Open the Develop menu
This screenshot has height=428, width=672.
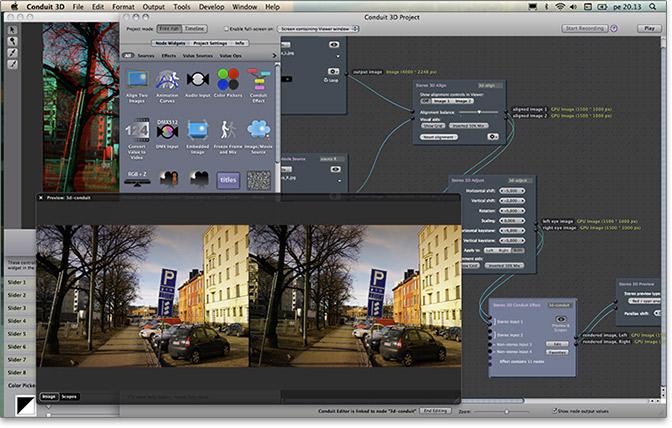click(x=211, y=7)
